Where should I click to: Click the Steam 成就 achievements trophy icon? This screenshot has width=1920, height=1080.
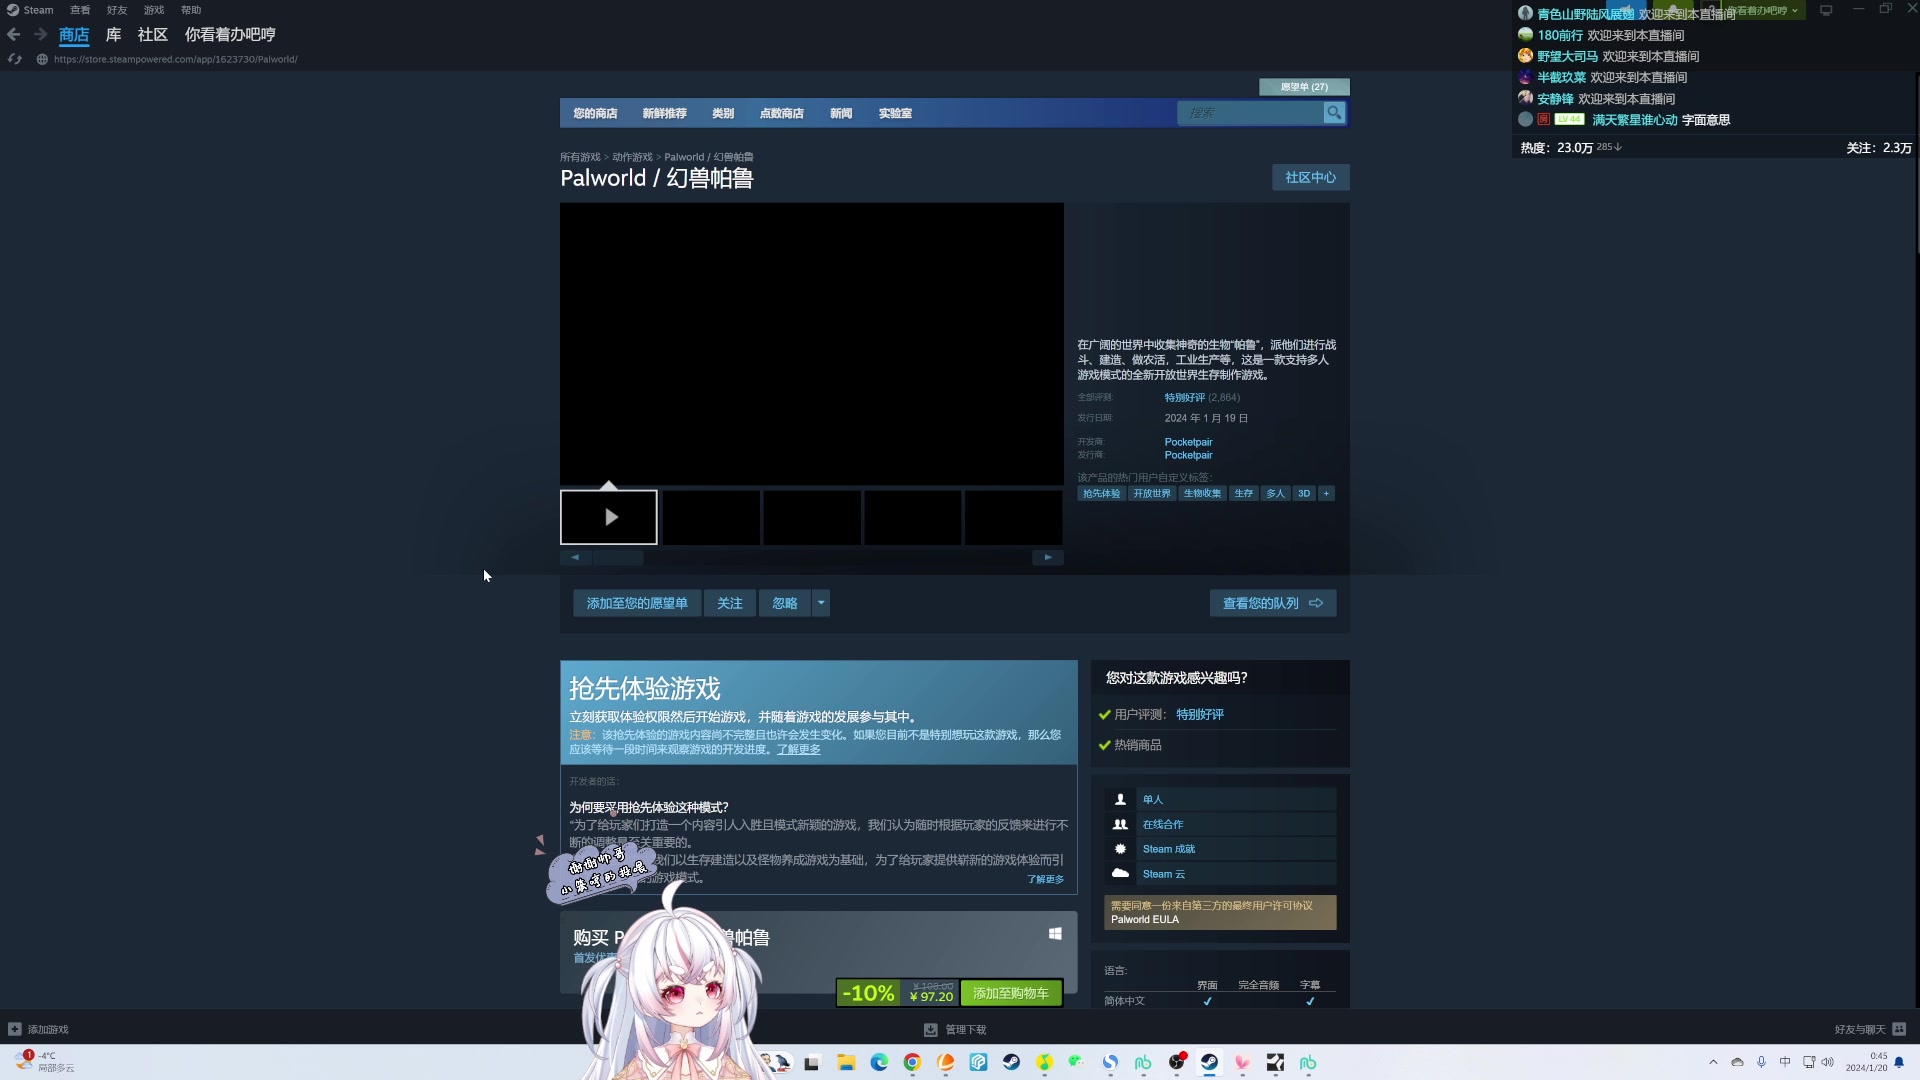tap(1120, 848)
